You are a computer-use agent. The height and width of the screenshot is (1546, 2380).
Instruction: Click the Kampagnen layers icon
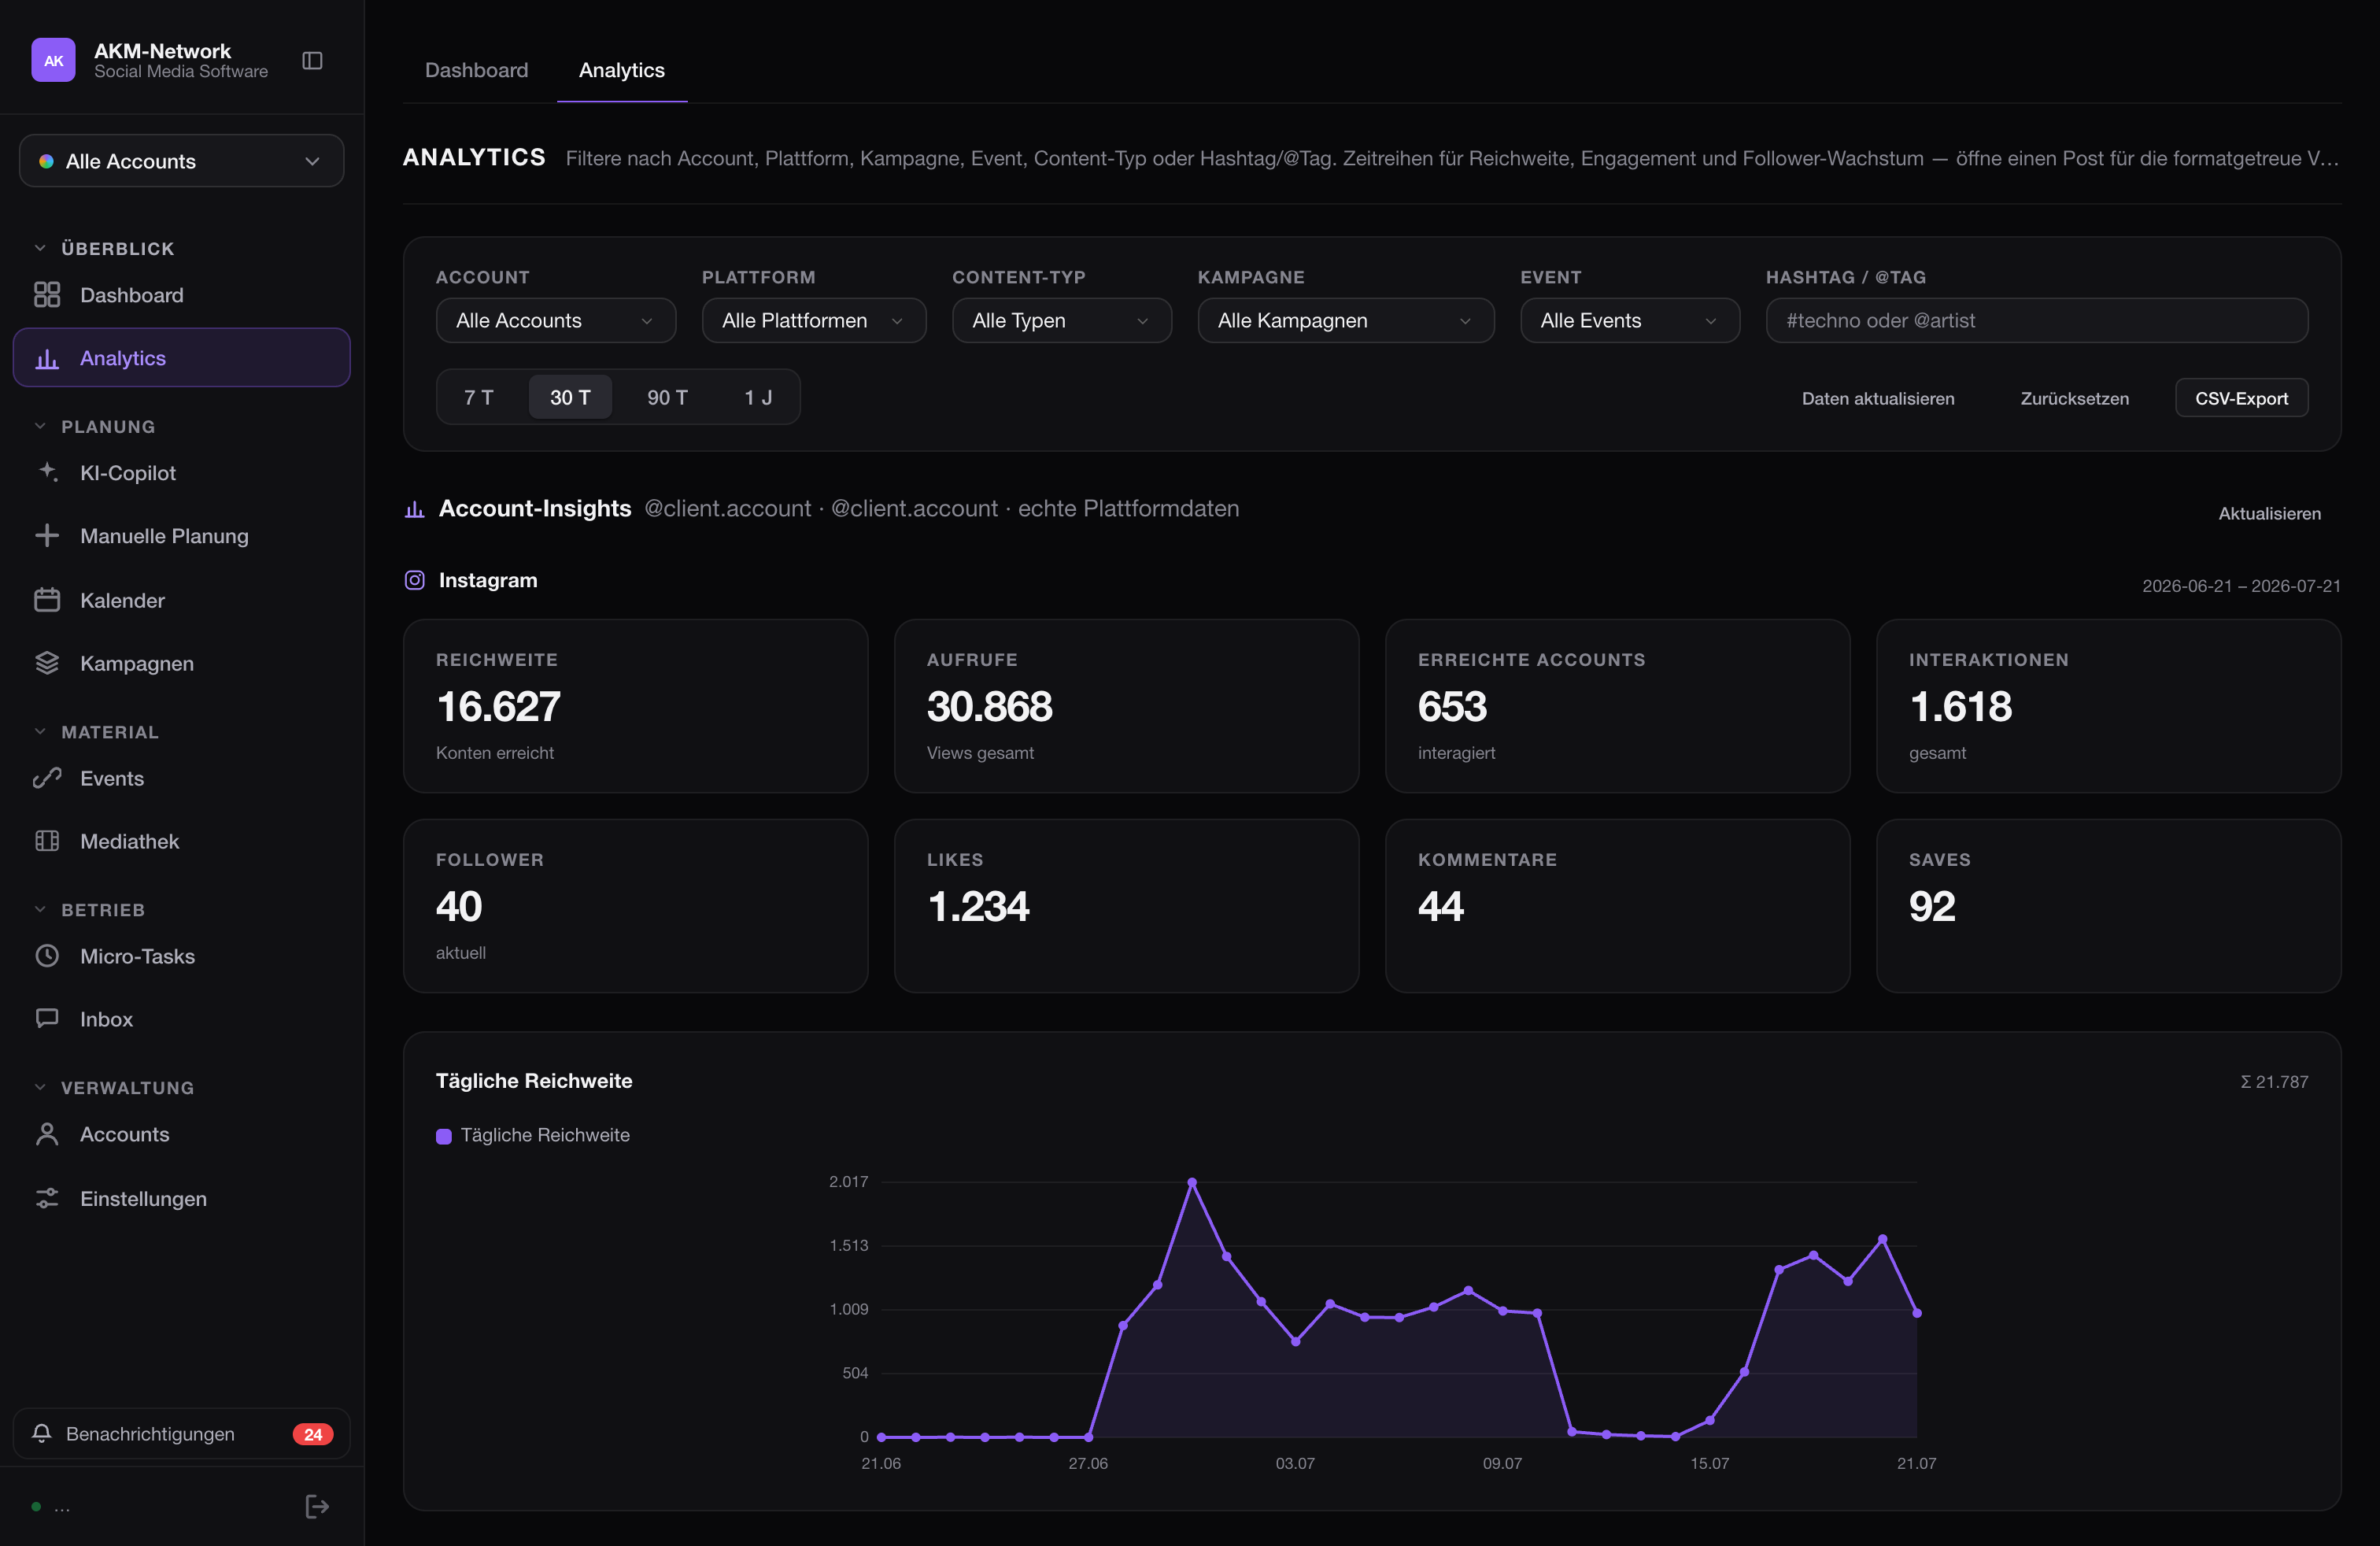point(47,663)
